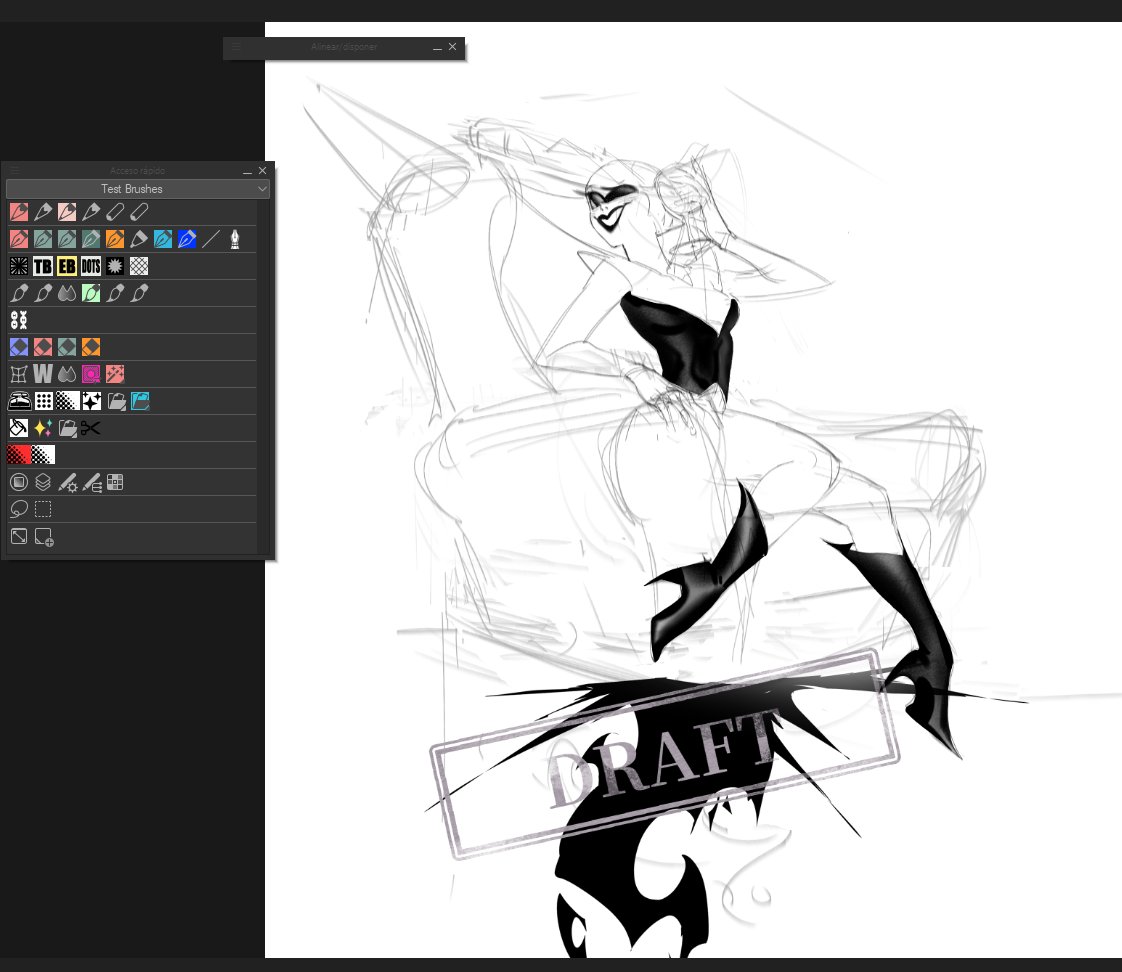The height and width of the screenshot is (972, 1122).
Task: Click the straight line ruler tool
Action: pos(212,238)
